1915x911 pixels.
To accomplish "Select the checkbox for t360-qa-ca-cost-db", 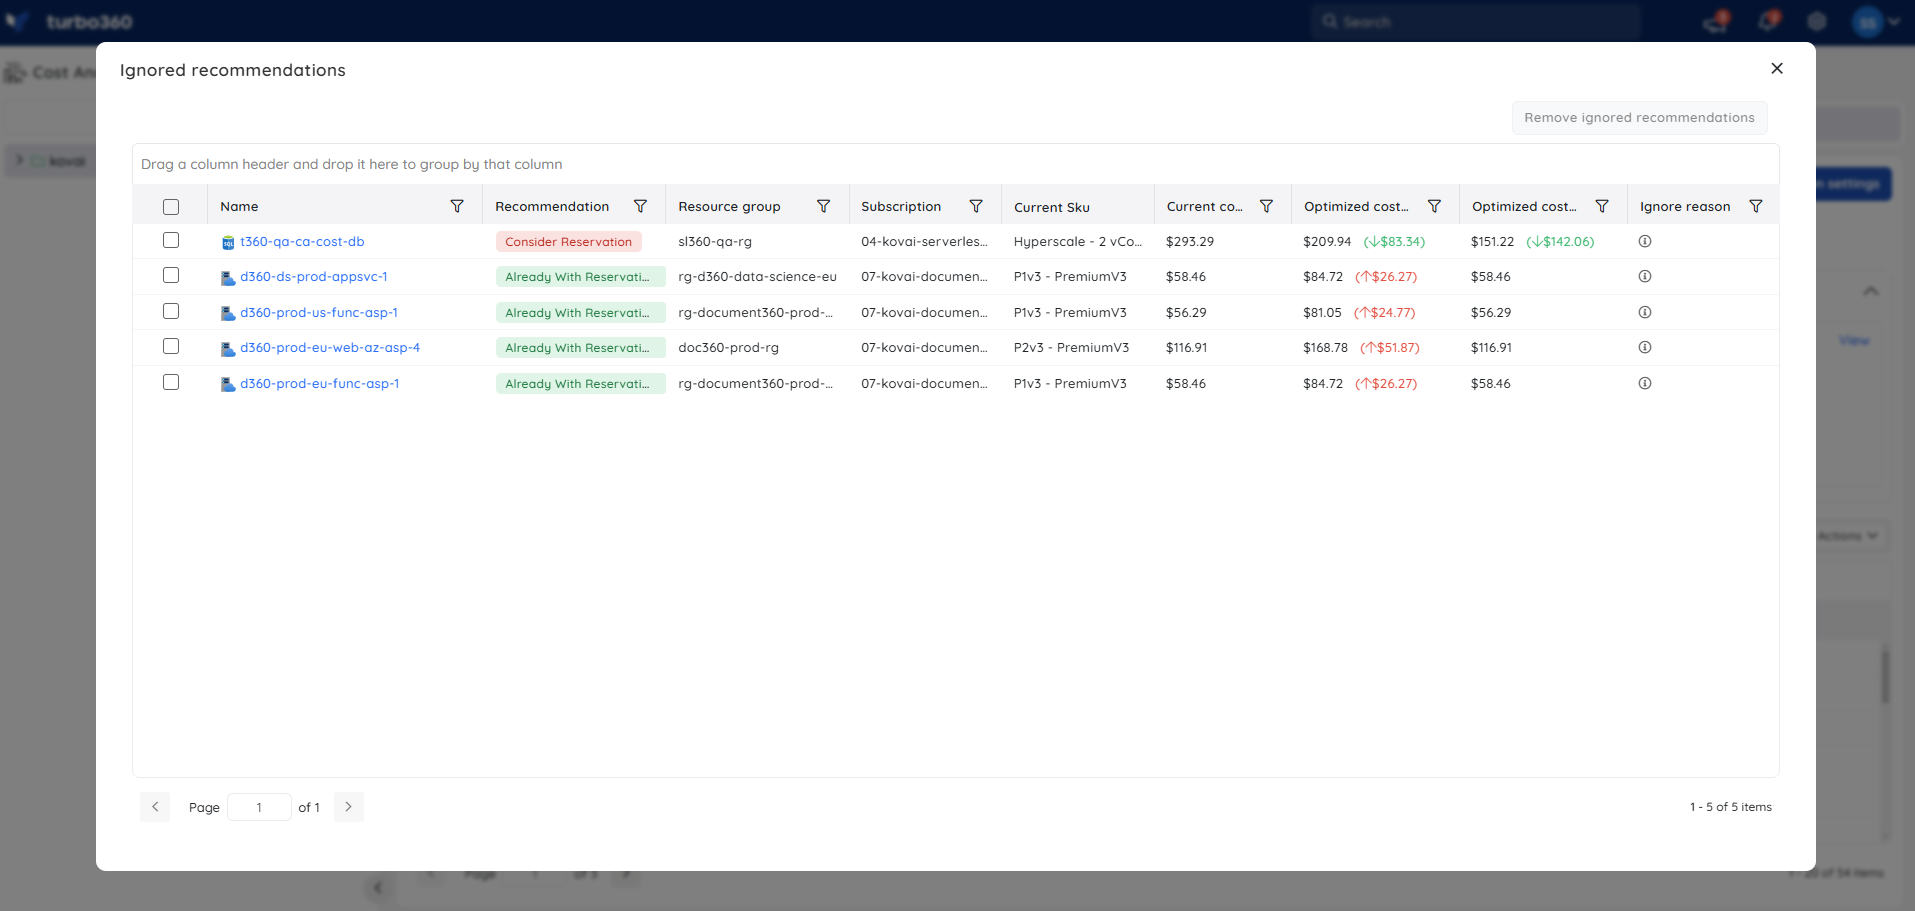I will click(171, 240).
